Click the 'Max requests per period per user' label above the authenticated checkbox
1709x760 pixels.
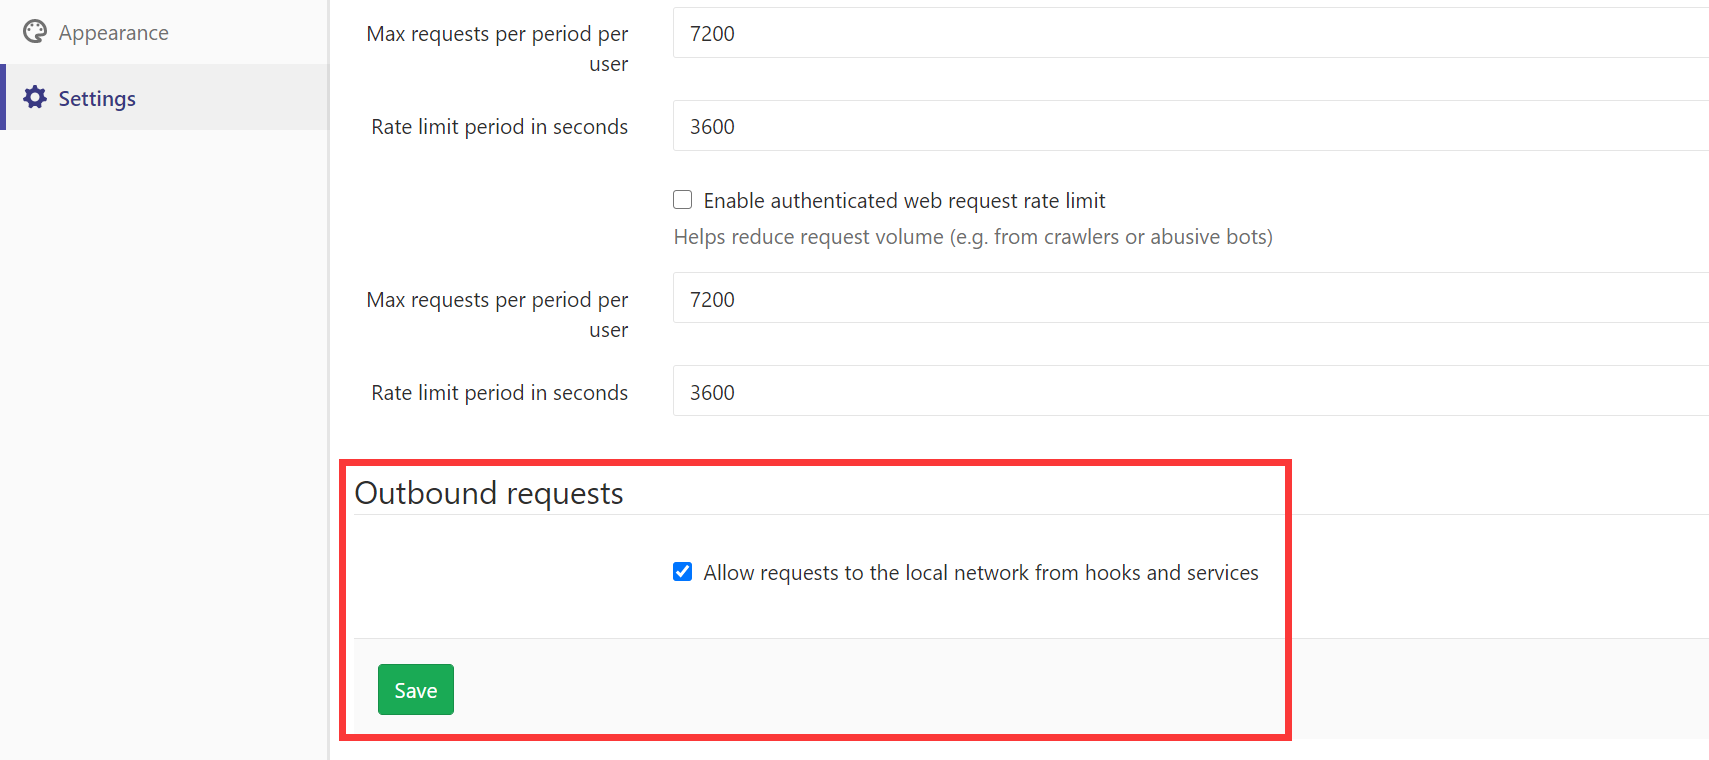(x=497, y=48)
